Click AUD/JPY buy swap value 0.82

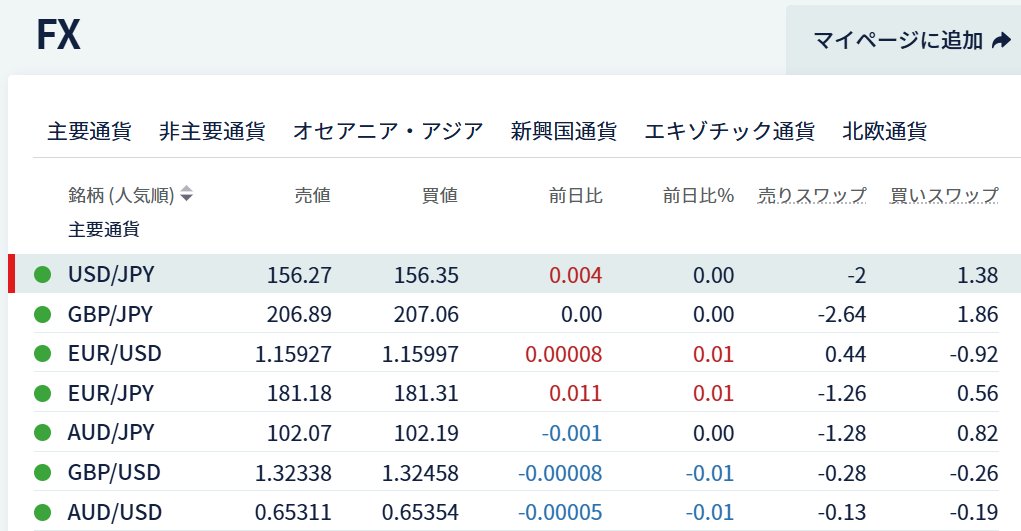point(977,433)
